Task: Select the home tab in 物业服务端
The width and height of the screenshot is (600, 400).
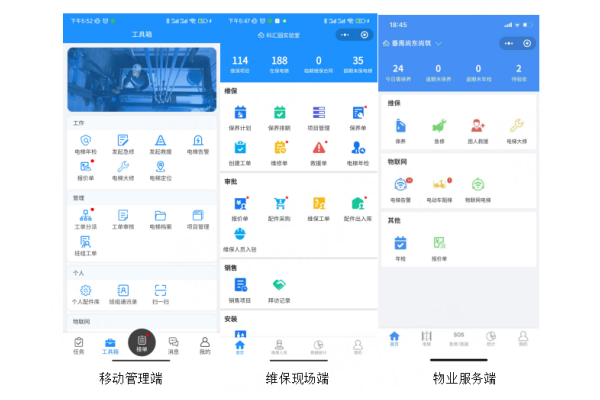Action: [x=394, y=338]
